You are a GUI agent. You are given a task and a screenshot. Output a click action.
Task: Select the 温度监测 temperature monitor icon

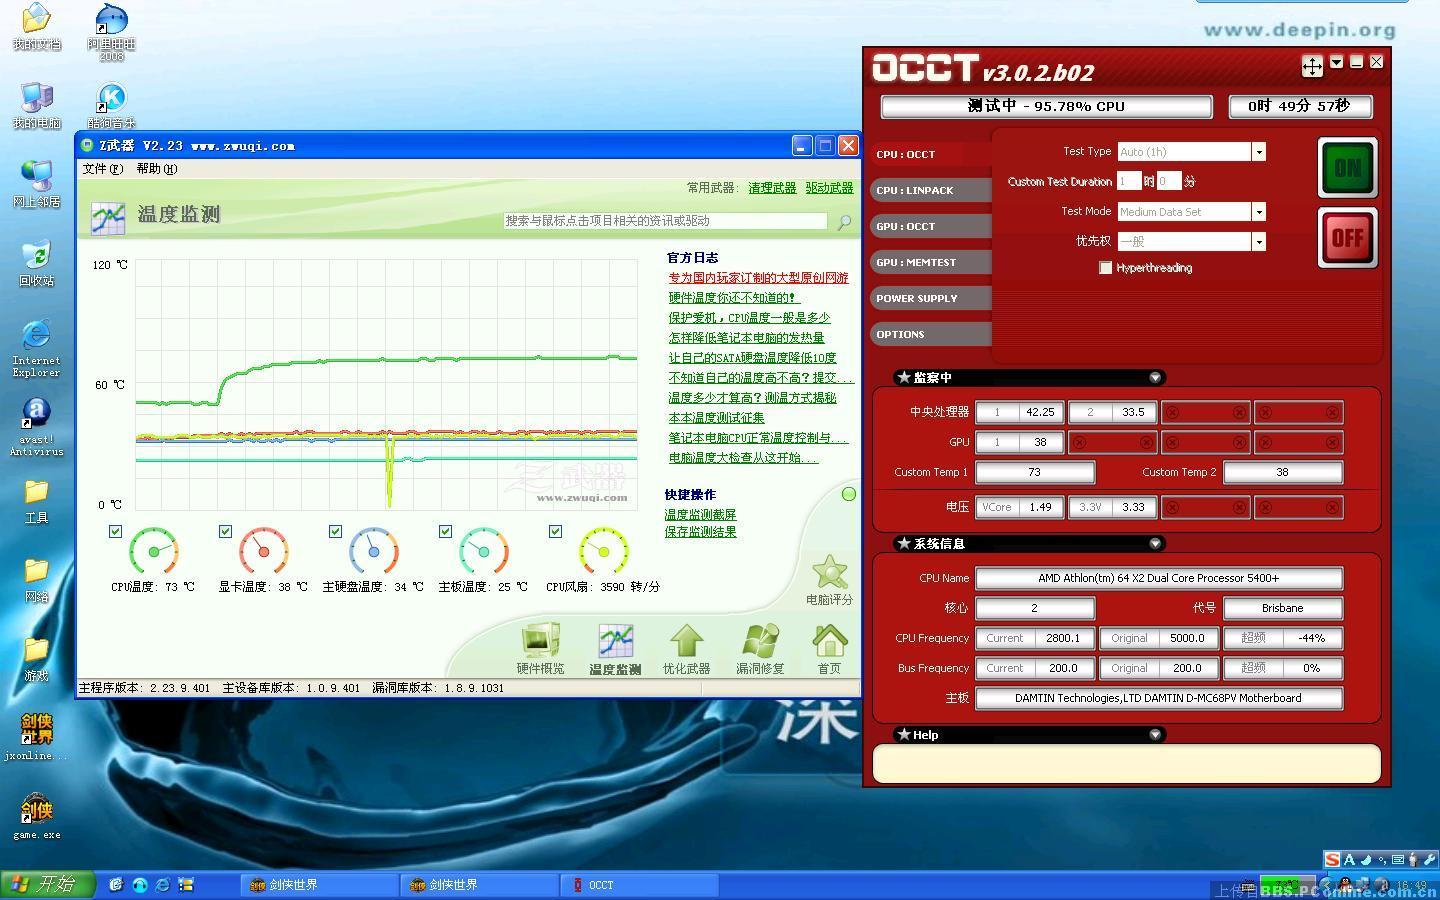pos(614,648)
